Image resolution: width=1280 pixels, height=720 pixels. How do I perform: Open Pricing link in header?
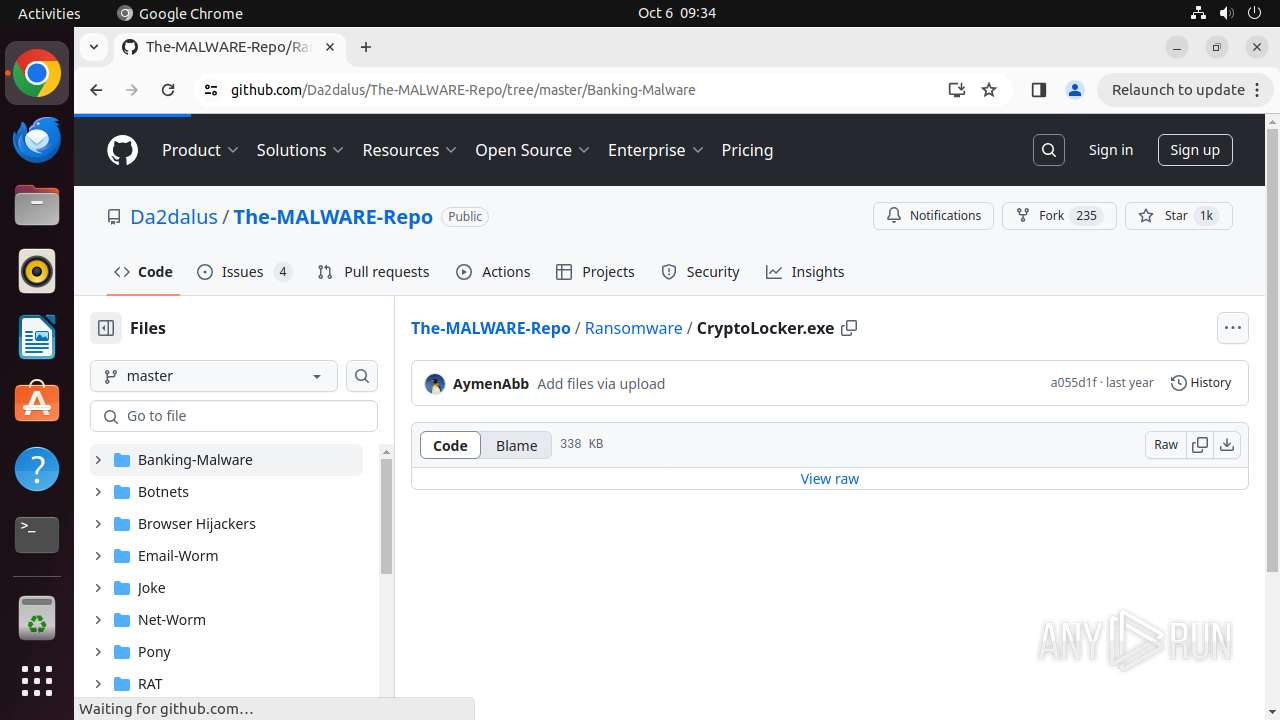[x=747, y=150]
